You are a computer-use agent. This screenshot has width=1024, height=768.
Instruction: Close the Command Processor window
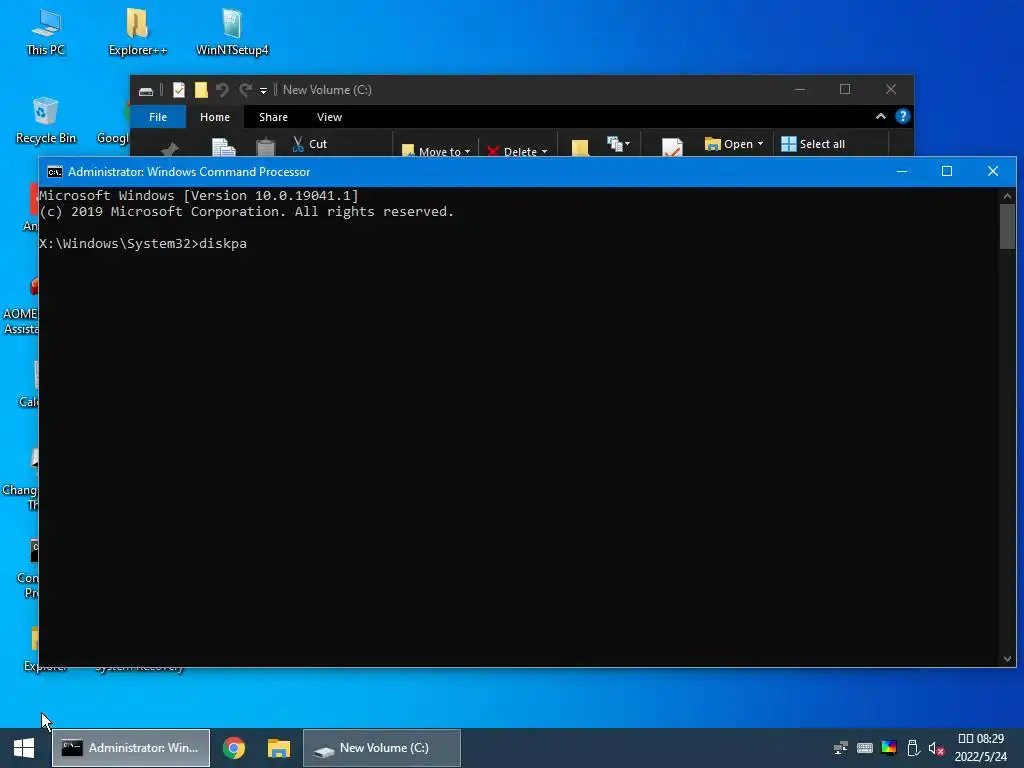[x=993, y=171]
